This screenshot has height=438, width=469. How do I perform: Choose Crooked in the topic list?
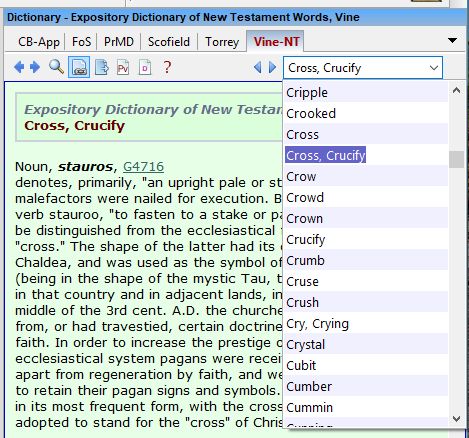click(365, 114)
